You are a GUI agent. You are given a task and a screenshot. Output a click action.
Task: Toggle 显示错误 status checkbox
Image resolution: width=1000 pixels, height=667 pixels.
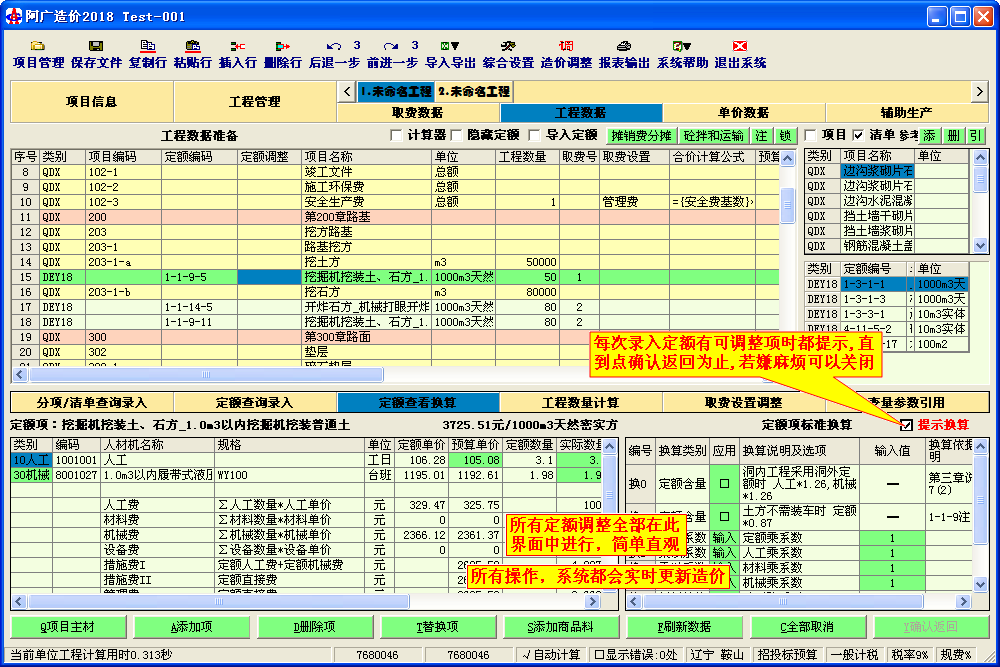click(x=599, y=655)
